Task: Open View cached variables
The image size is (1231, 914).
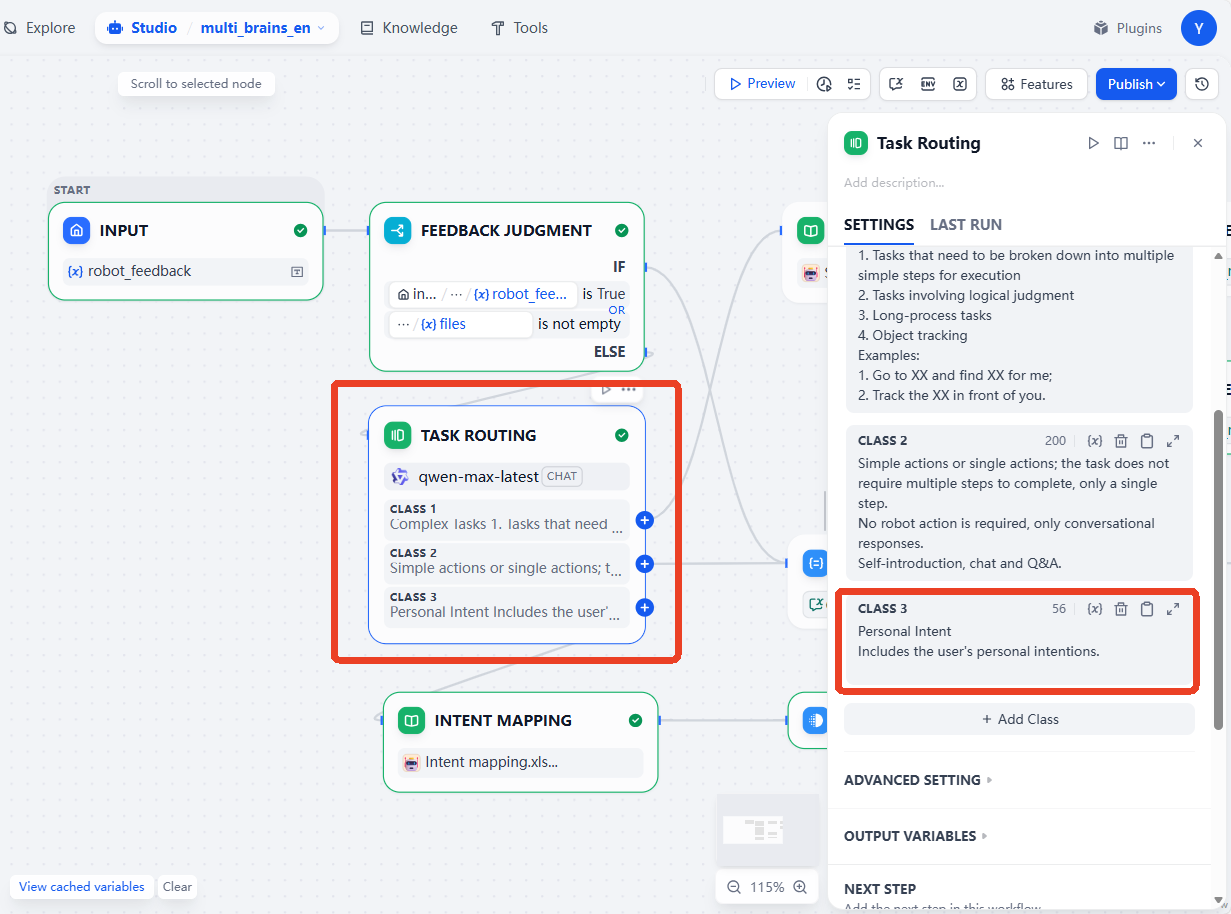Action: [82, 887]
